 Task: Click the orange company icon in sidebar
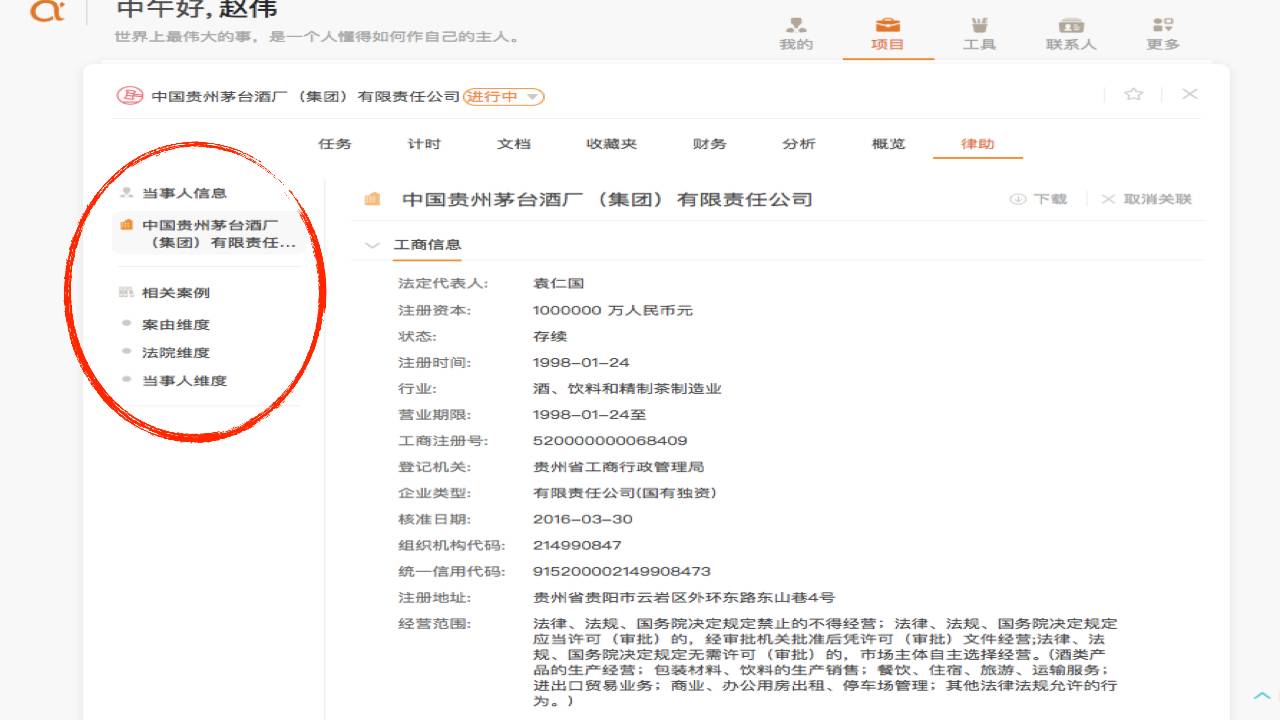pyautogui.click(x=127, y=225)
